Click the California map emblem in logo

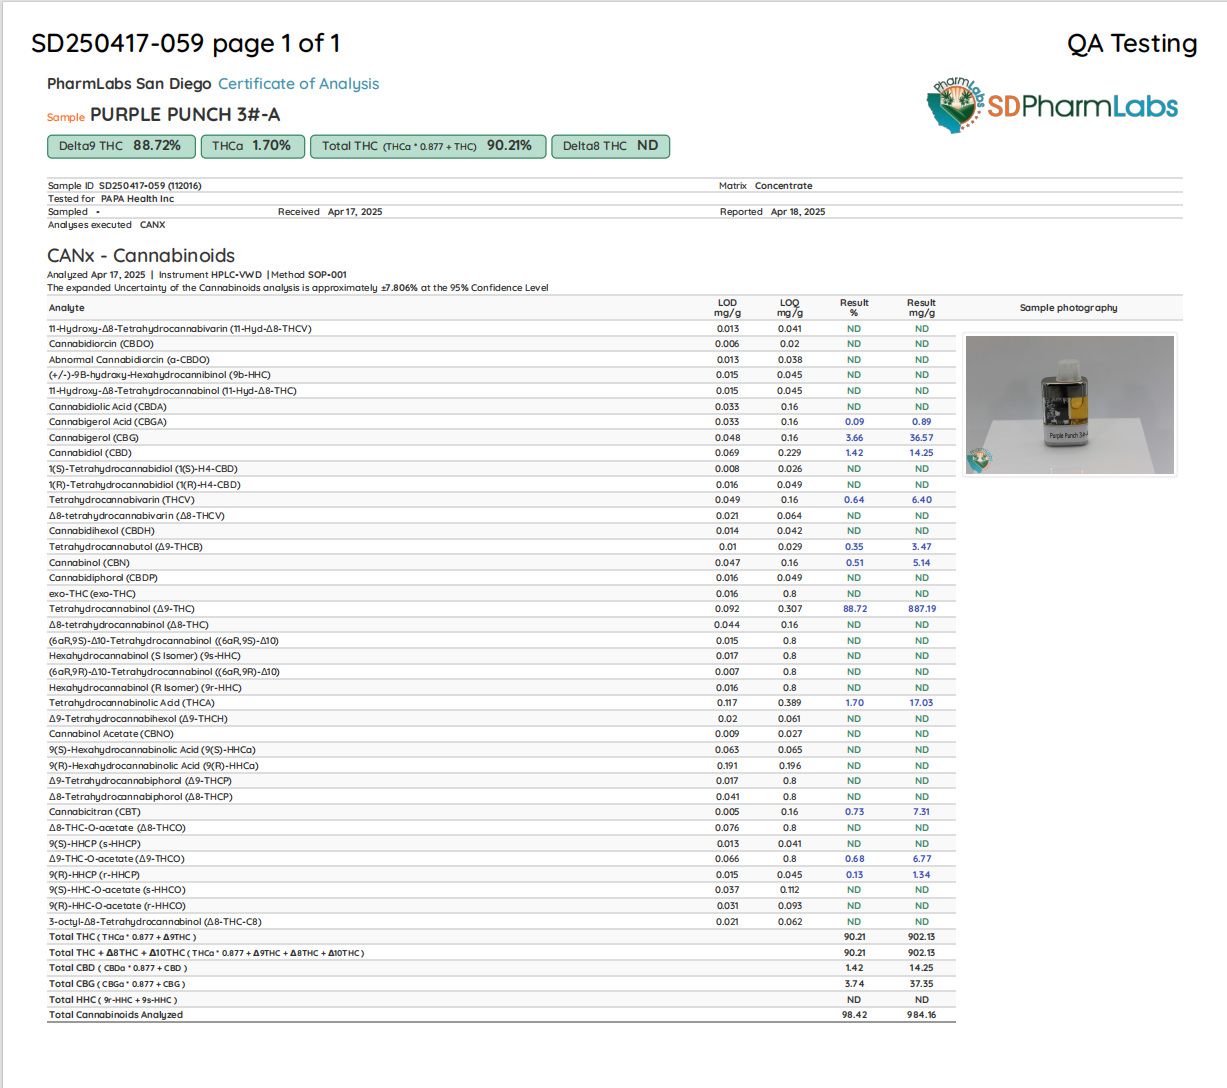pyautogui.click(x=954, y=106)
